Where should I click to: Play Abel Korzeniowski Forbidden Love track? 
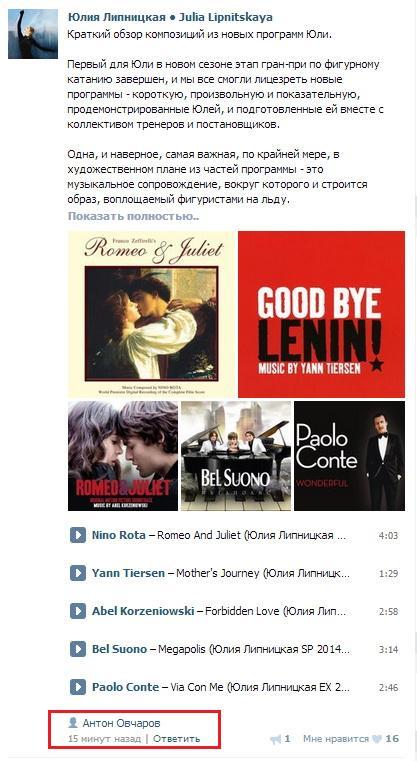click(78, 611)
